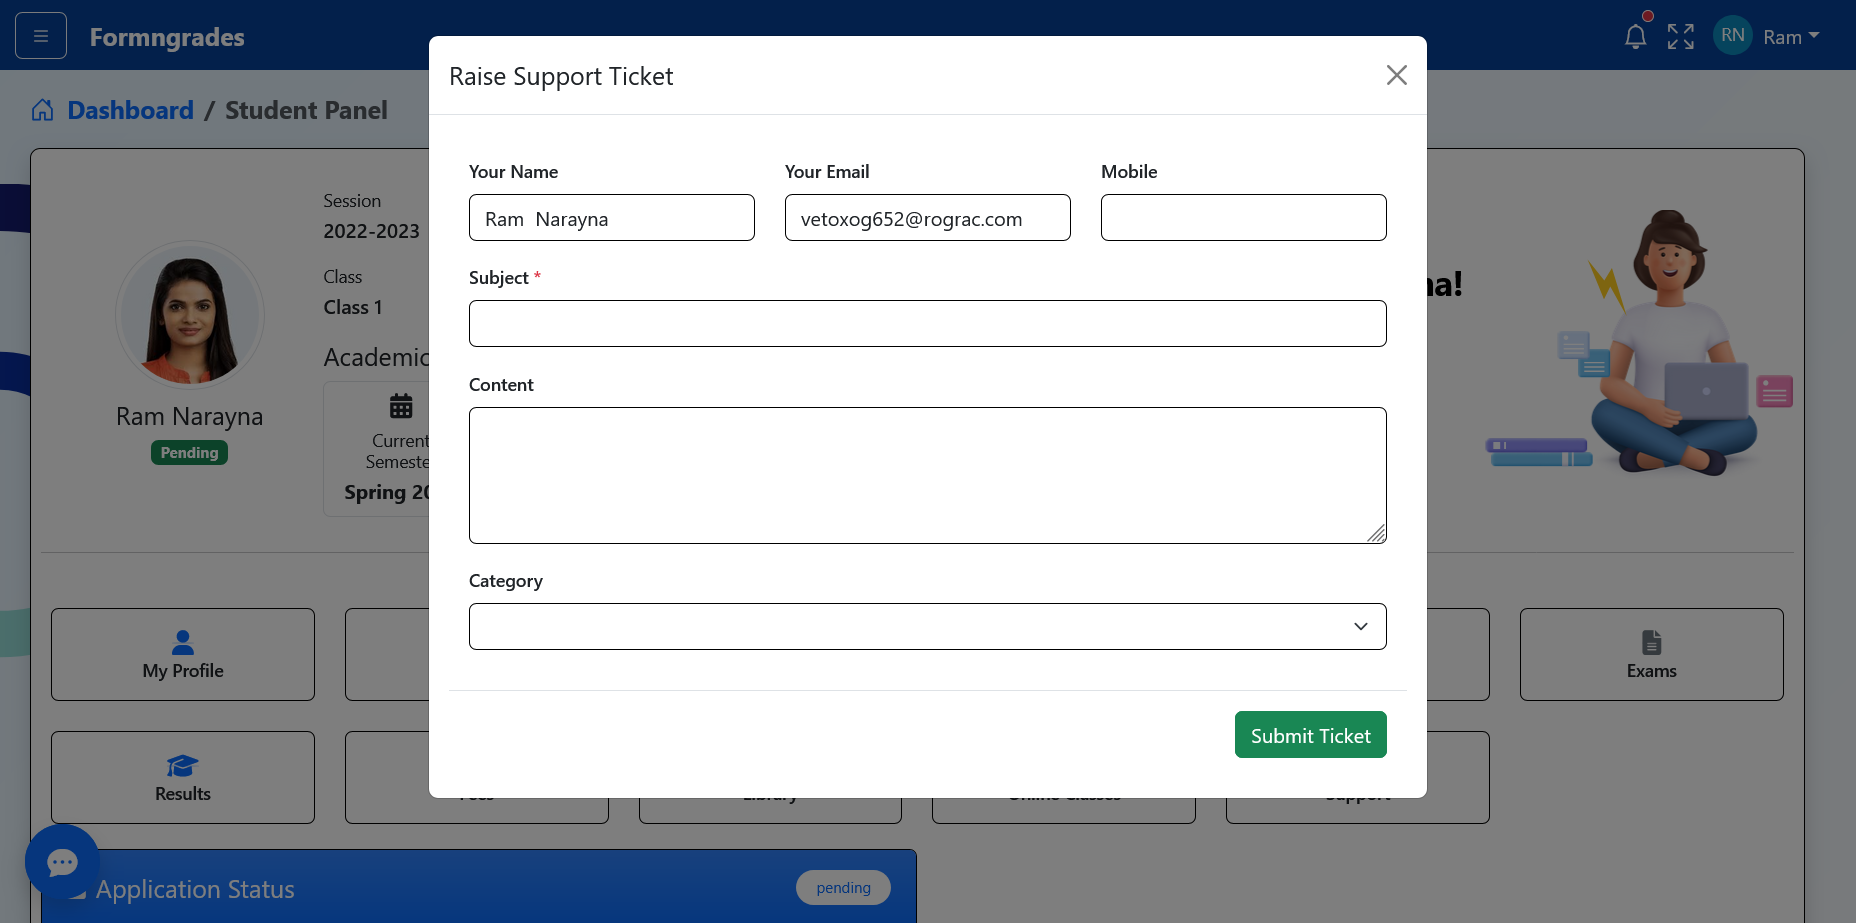Screen dimensions: 1856x923
Task: Close the Raise Support Ticket dialog
Action: [1397, 75]
